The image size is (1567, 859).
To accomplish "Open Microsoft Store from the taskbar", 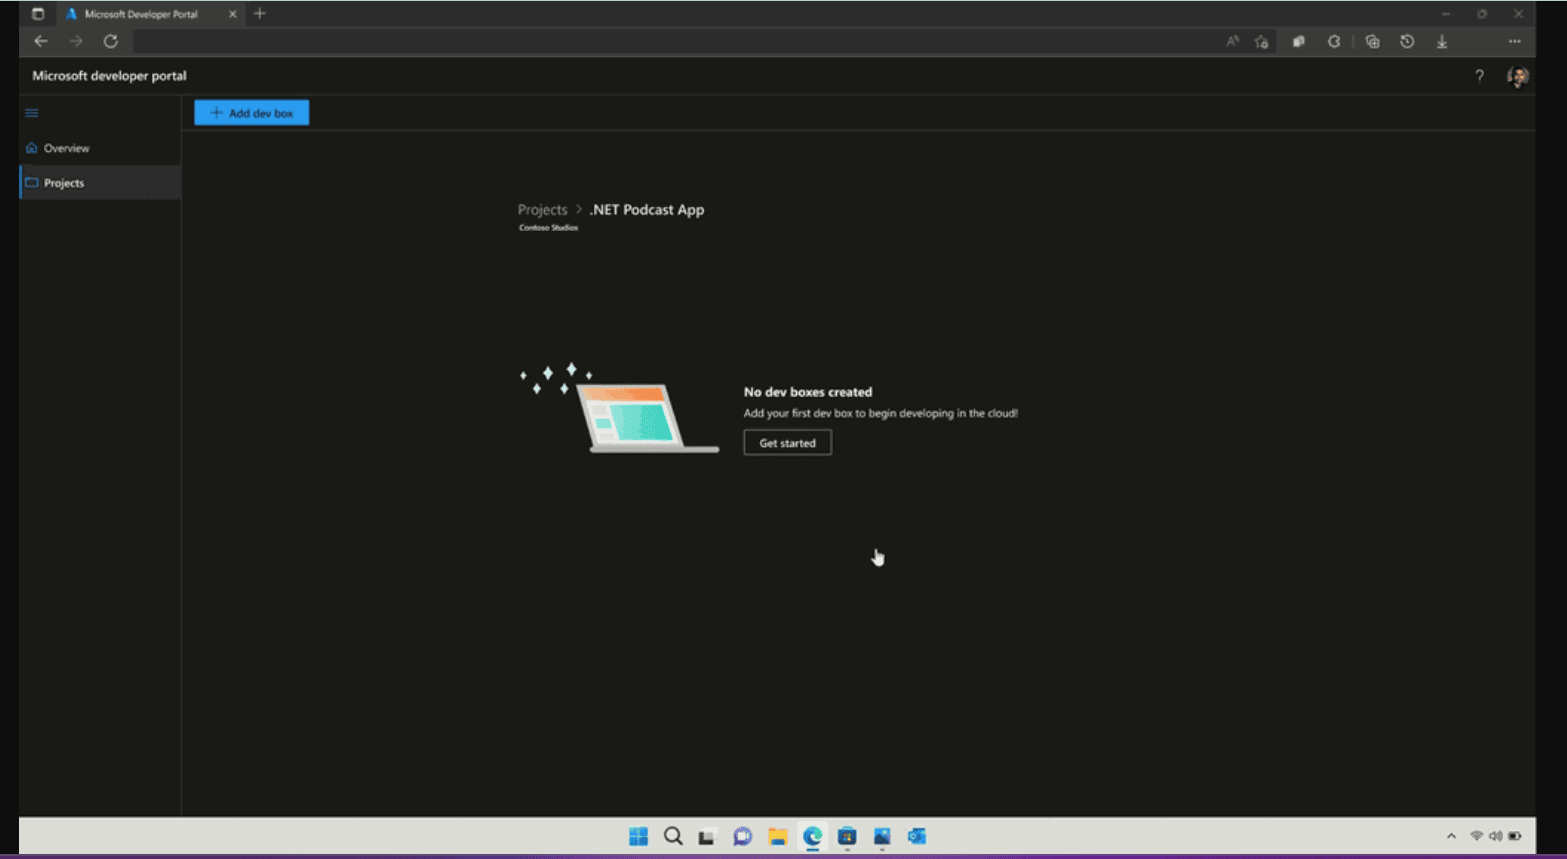I will pyautogui.click(x=847, y=836).
